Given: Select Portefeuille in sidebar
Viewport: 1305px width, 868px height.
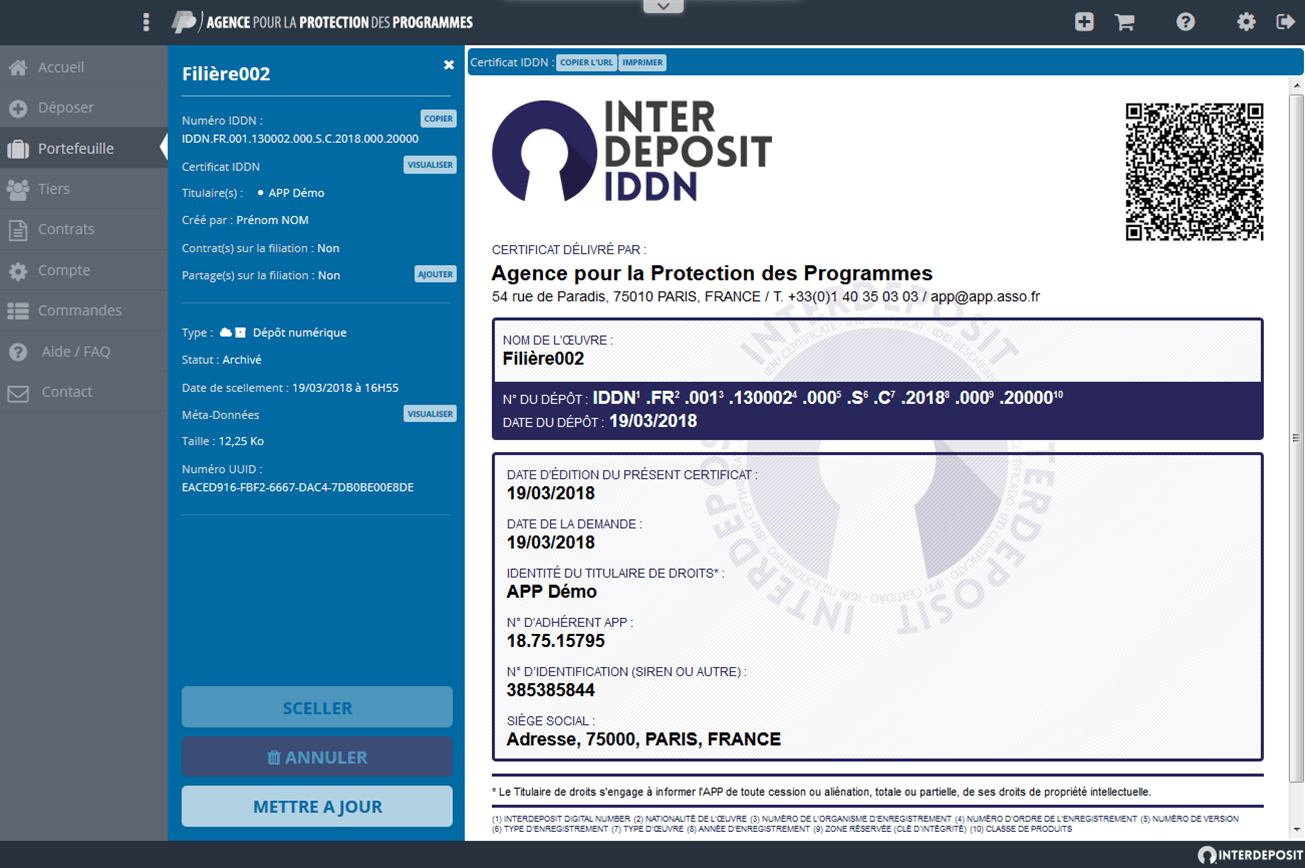Looking at the screenshot, I should coord(84,148).
